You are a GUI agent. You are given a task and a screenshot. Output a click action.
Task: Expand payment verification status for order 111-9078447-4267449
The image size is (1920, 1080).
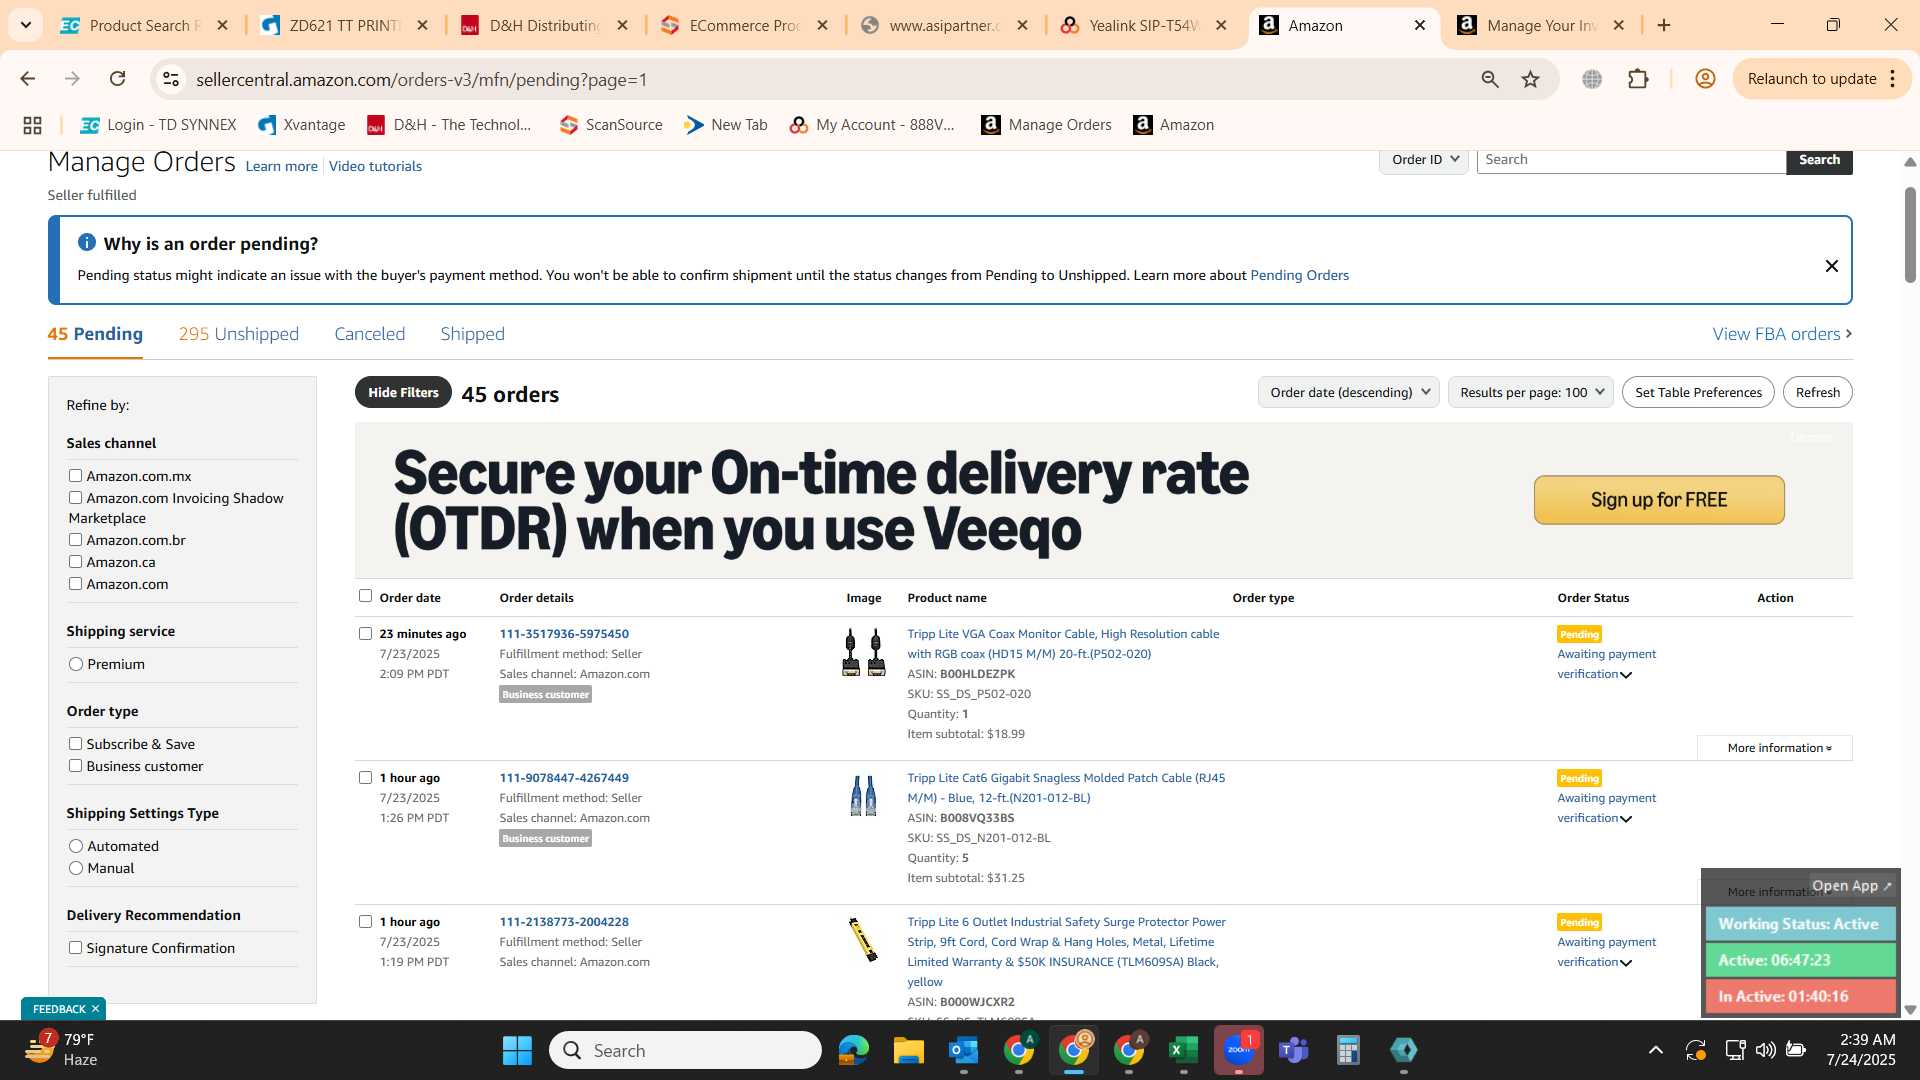pos(1626,819)
